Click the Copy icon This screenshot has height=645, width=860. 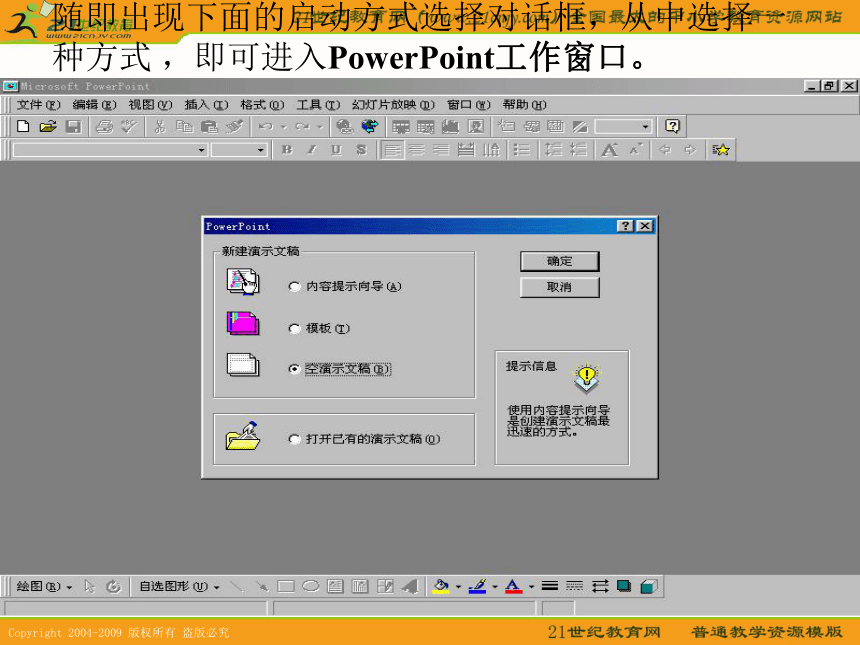184,127
